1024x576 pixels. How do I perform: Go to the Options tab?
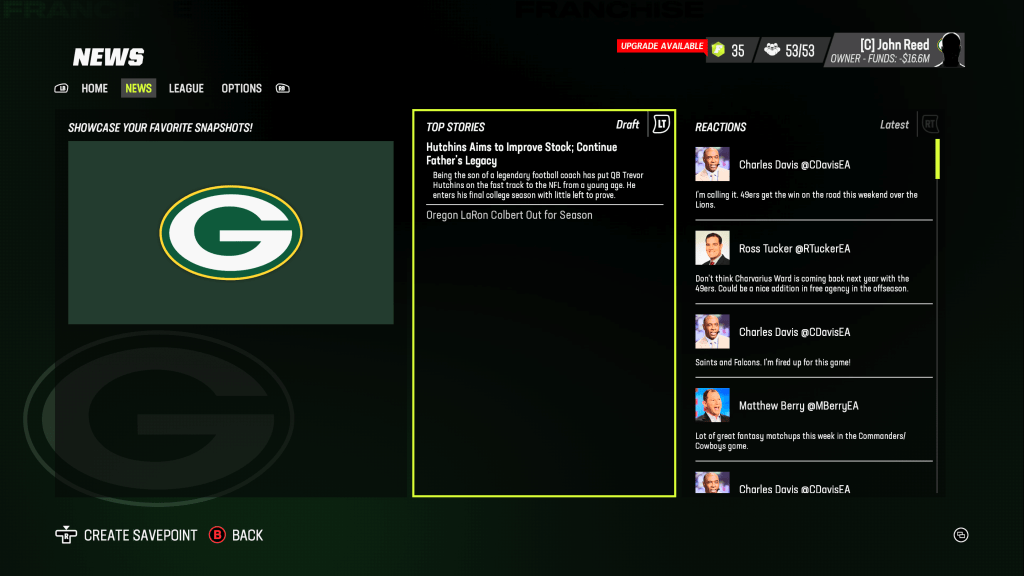click(241, 88)
